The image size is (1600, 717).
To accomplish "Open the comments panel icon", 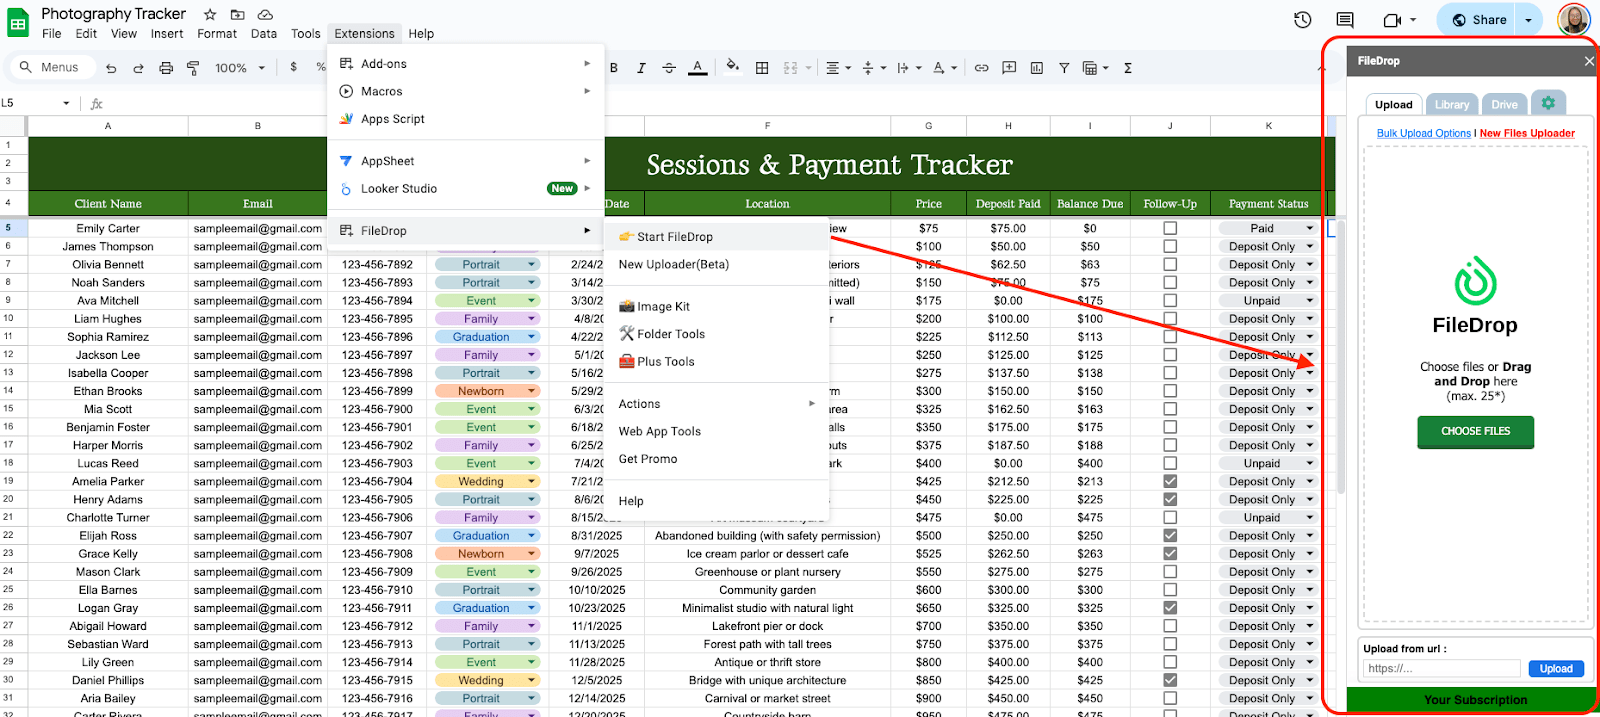I will (x=1345, y=20).
